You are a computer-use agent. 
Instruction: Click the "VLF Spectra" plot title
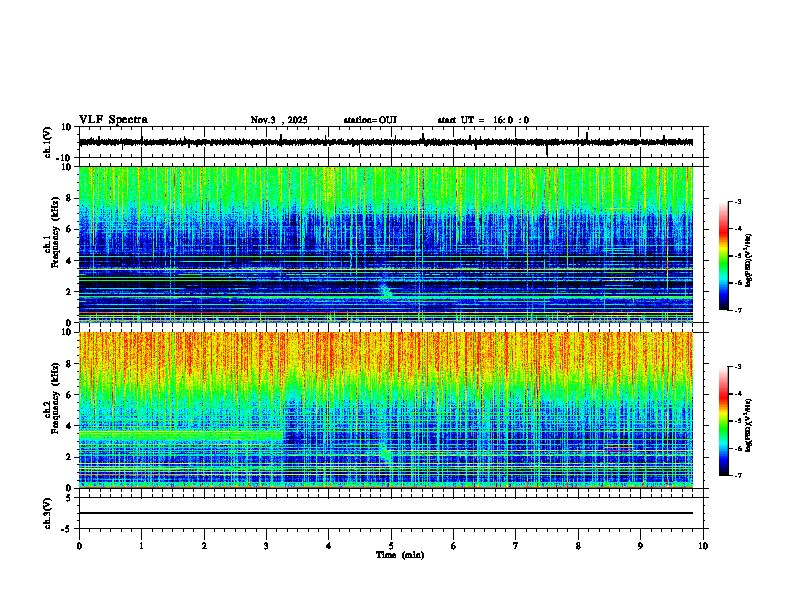[x=113, y=120]
